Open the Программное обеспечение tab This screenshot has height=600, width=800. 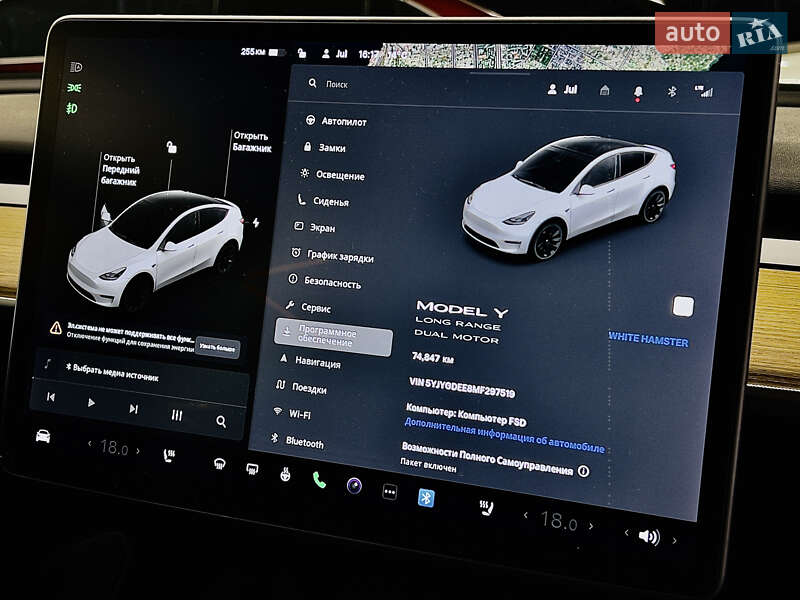coord(330,333)
